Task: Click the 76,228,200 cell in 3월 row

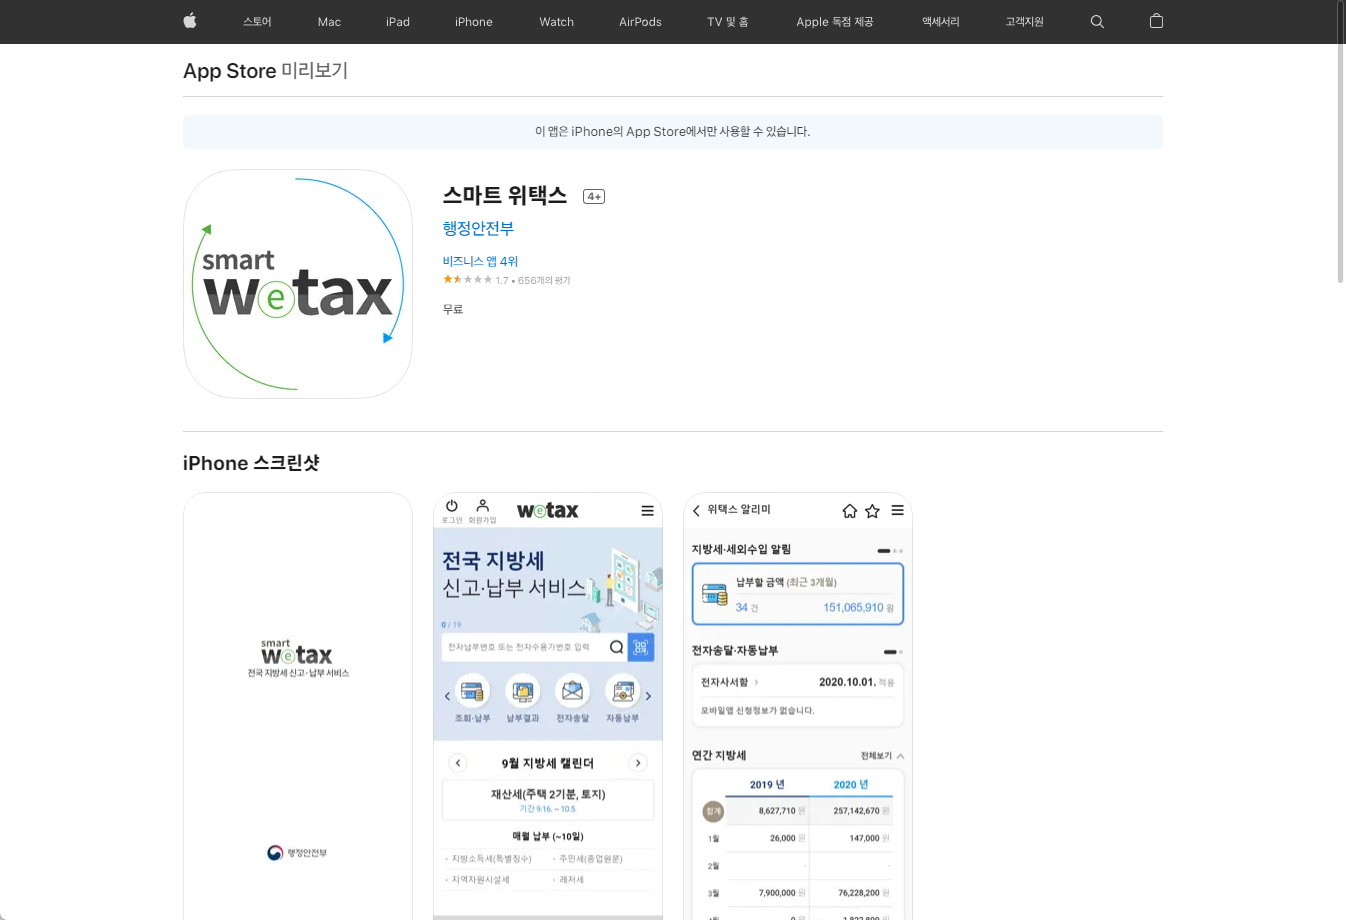Action: [858, 893]
